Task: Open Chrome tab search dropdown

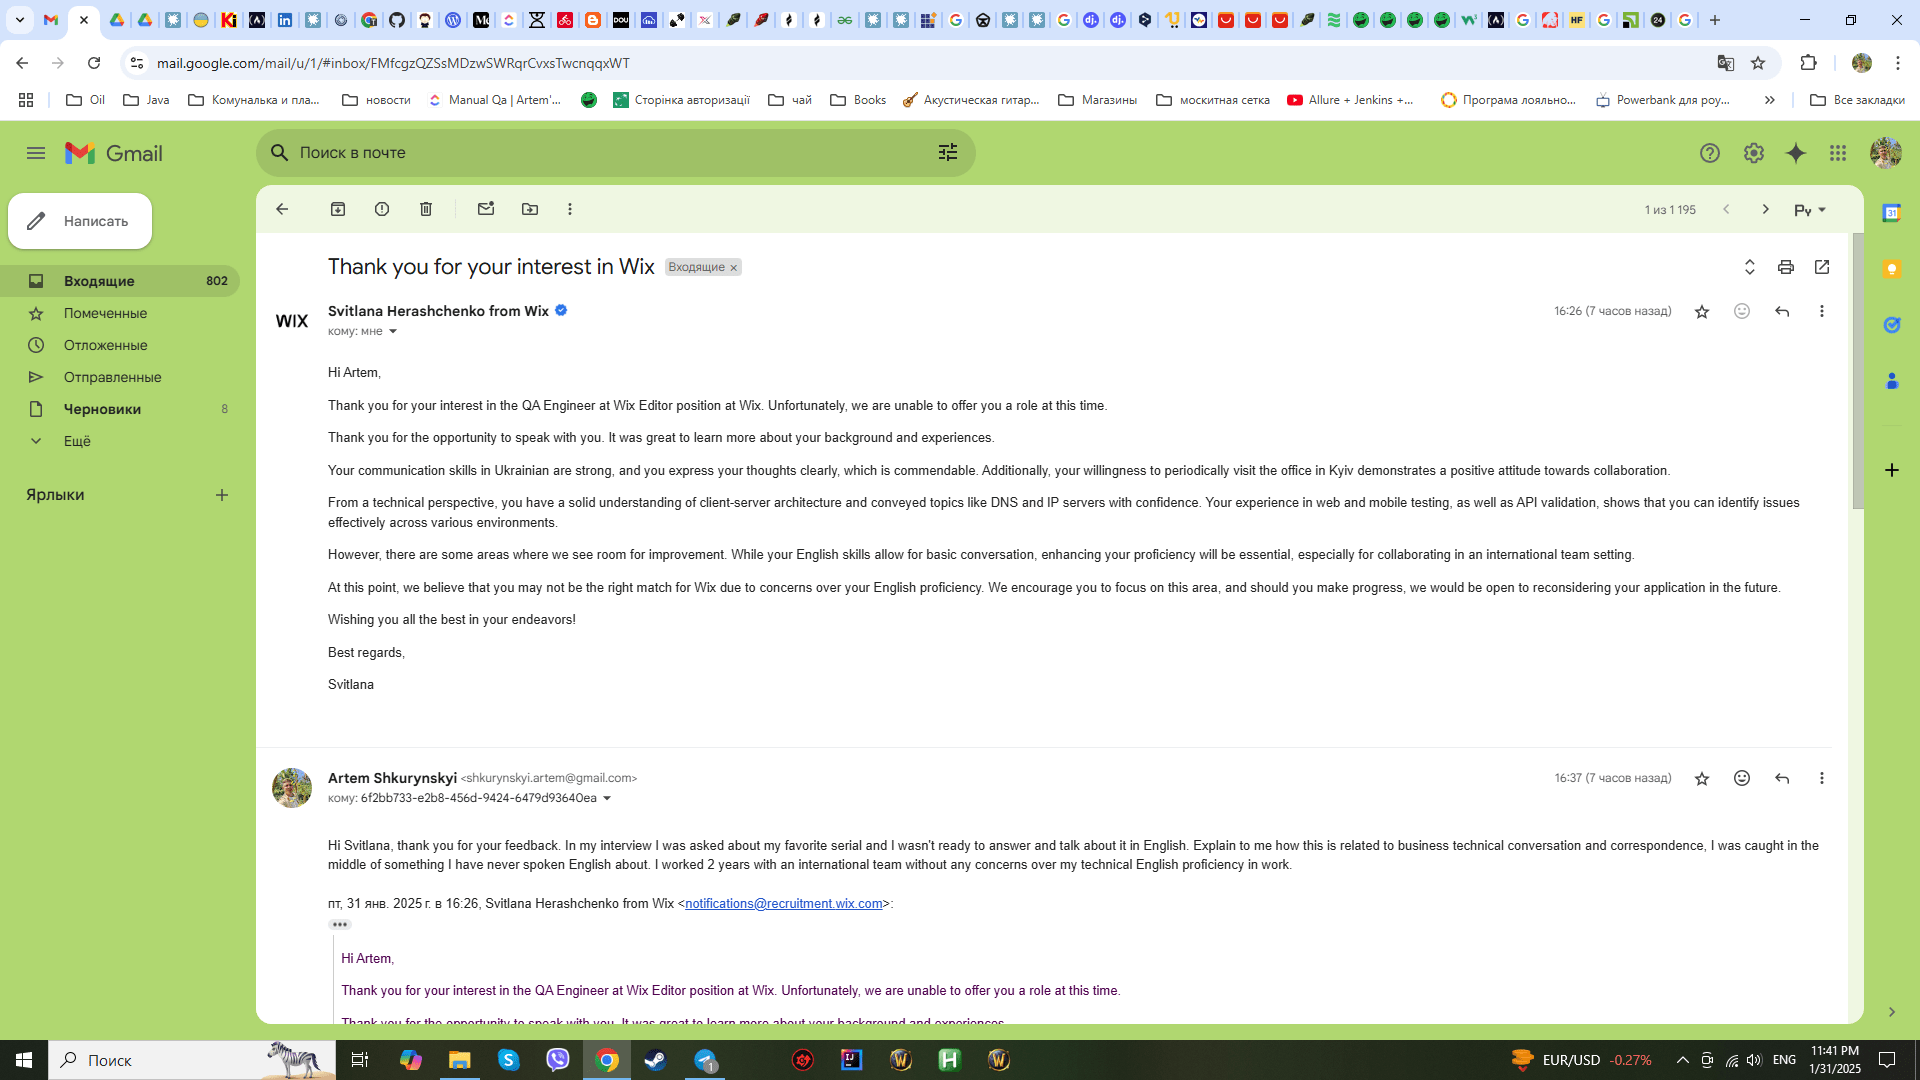Action: point(19,20)
